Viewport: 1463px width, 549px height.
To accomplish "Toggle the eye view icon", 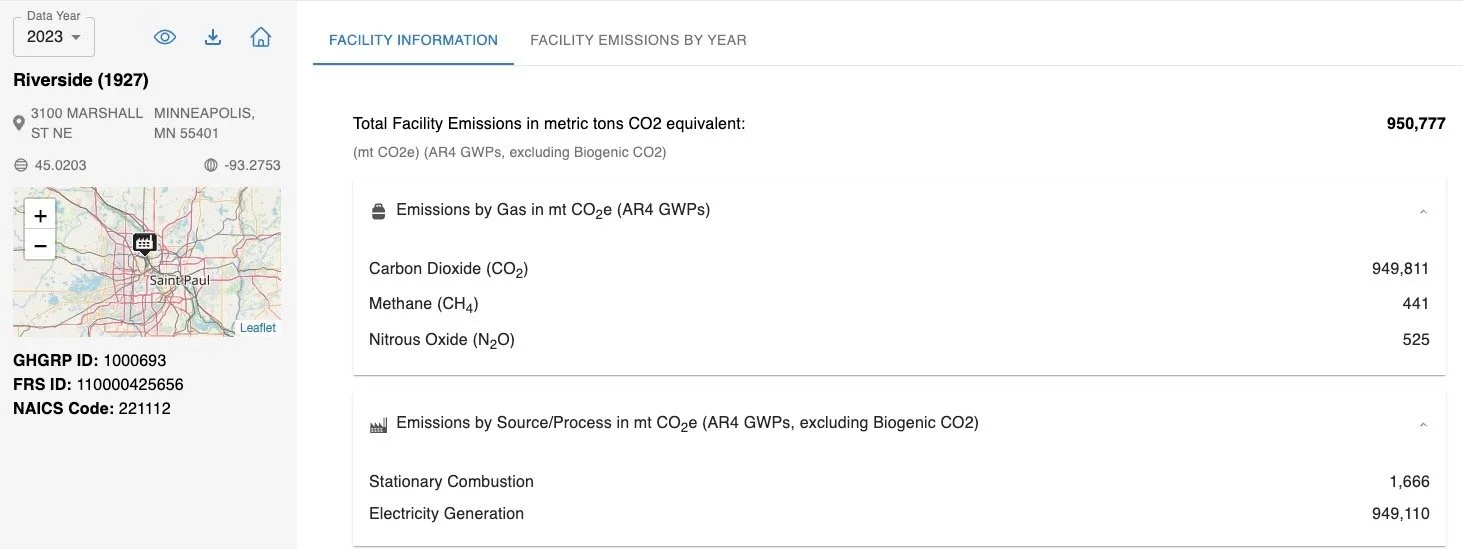I will [x=165, y=37].
